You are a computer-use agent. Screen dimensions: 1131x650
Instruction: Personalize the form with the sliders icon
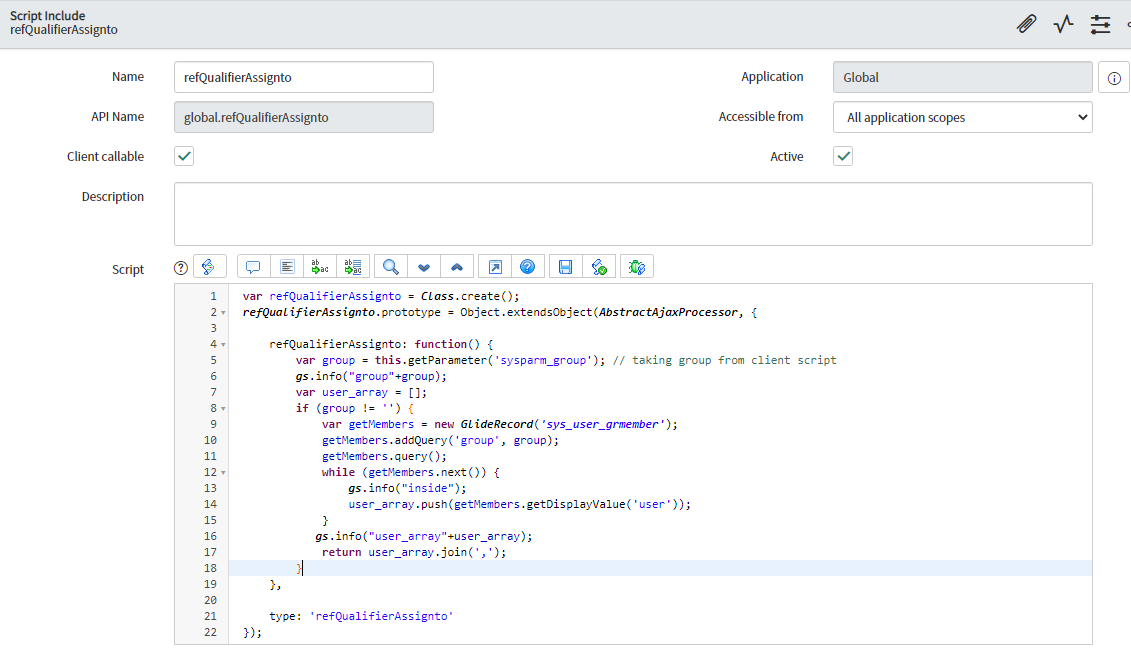(1100, 23)
